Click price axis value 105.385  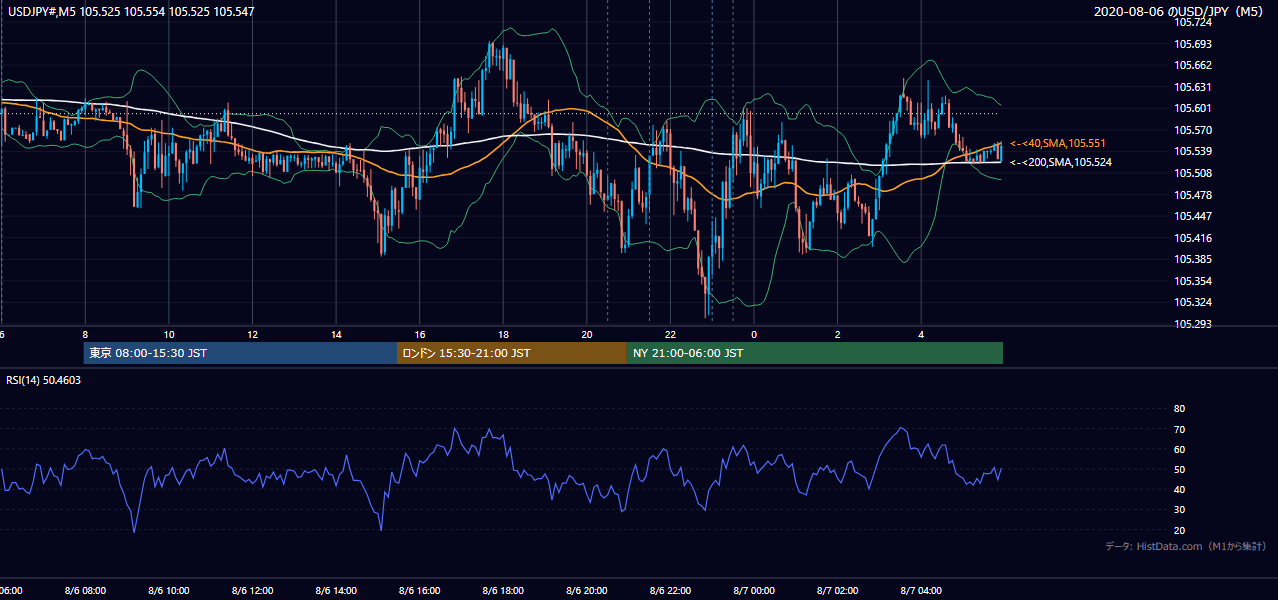[1193, 259]
